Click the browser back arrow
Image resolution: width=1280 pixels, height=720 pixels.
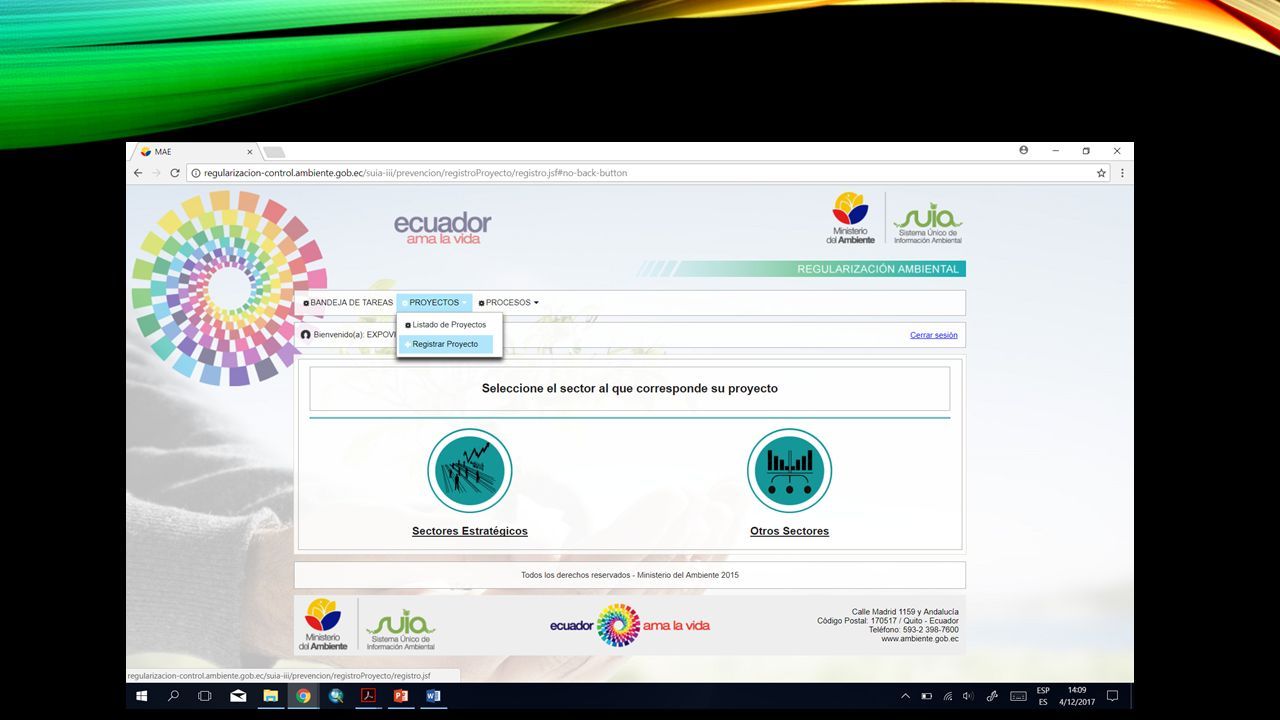coord(138,173)
